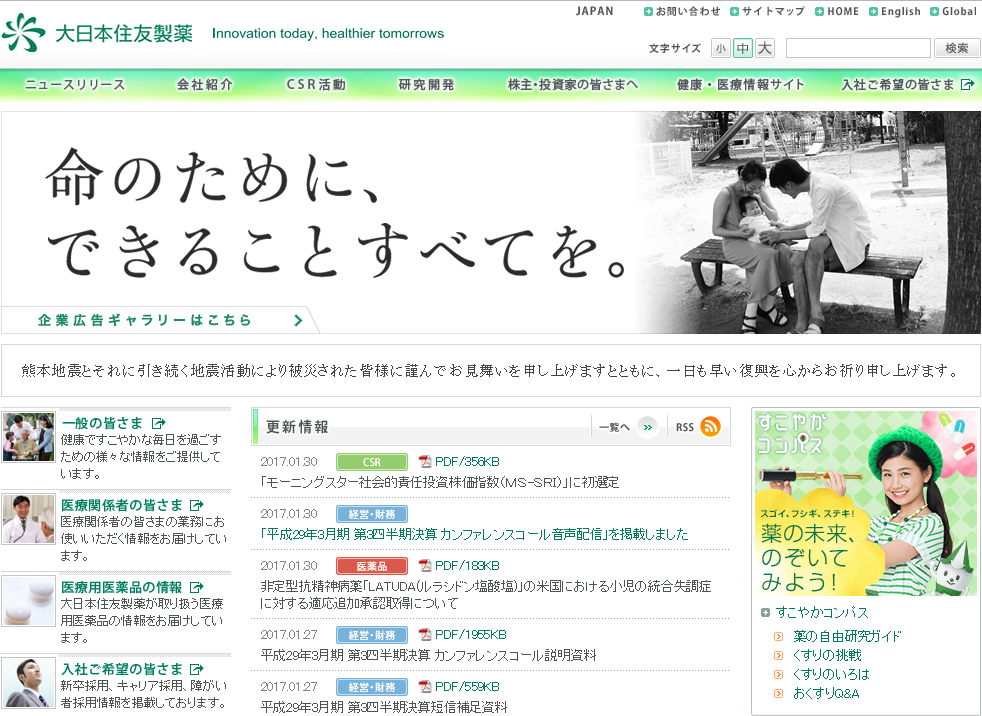The height and width of the screenshot is (716, 982).
Task: Click external-link icon beside 医療用医薬品の情報
Action: pyautogui.click(x=197, y=587)
